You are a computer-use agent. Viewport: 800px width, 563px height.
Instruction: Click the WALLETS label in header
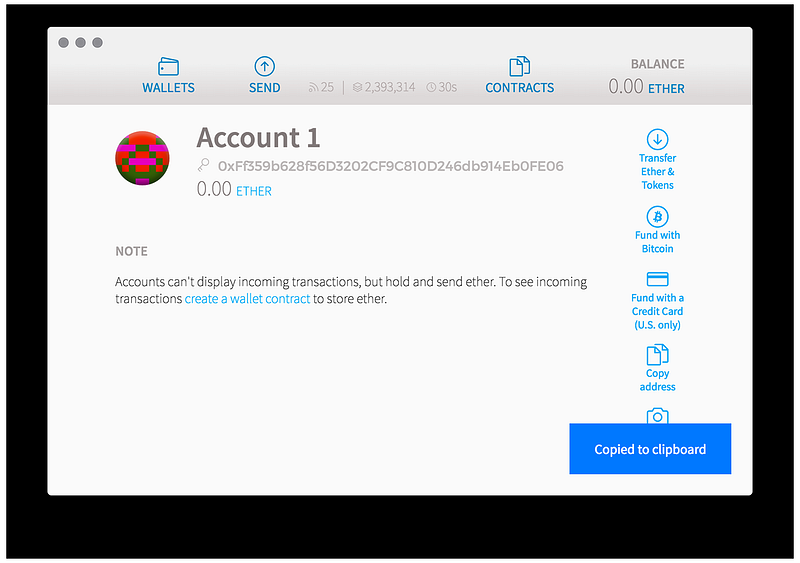click(x=168, y=88)
